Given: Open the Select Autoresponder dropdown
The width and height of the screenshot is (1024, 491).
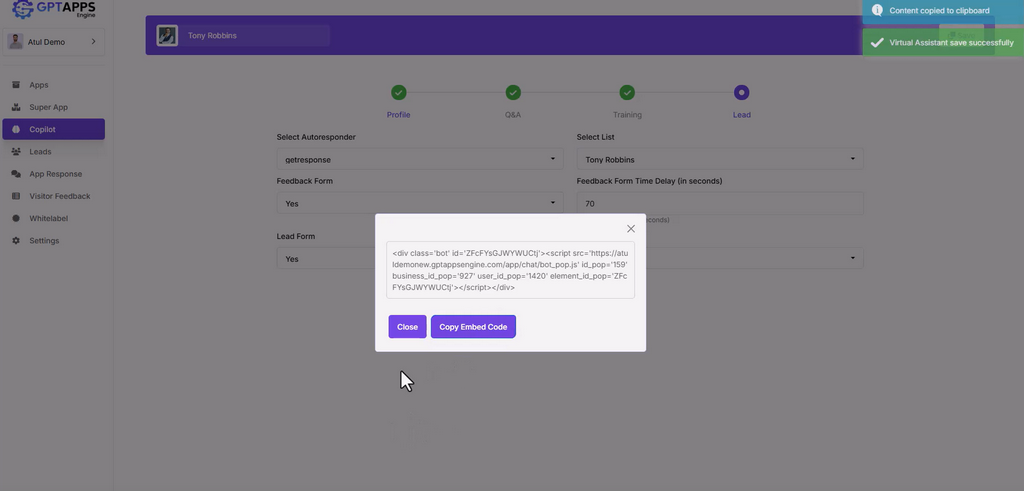Looking at the screenshot, I should 419,159.
